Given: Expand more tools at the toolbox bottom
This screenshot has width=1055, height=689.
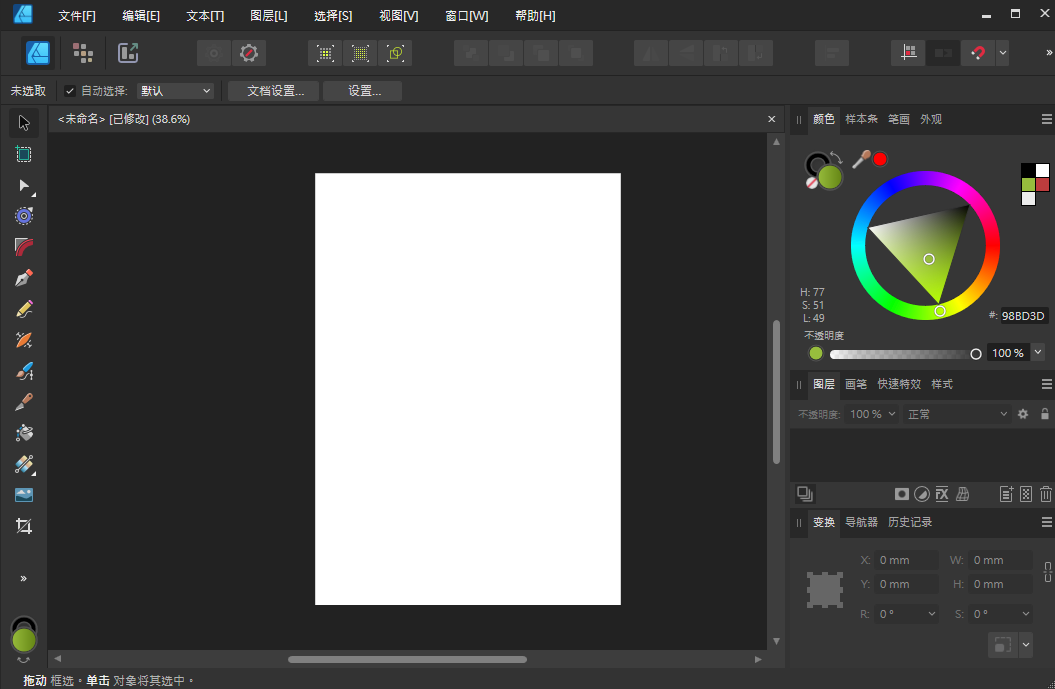Looking at the screenshot, I should tap(24, 578).
